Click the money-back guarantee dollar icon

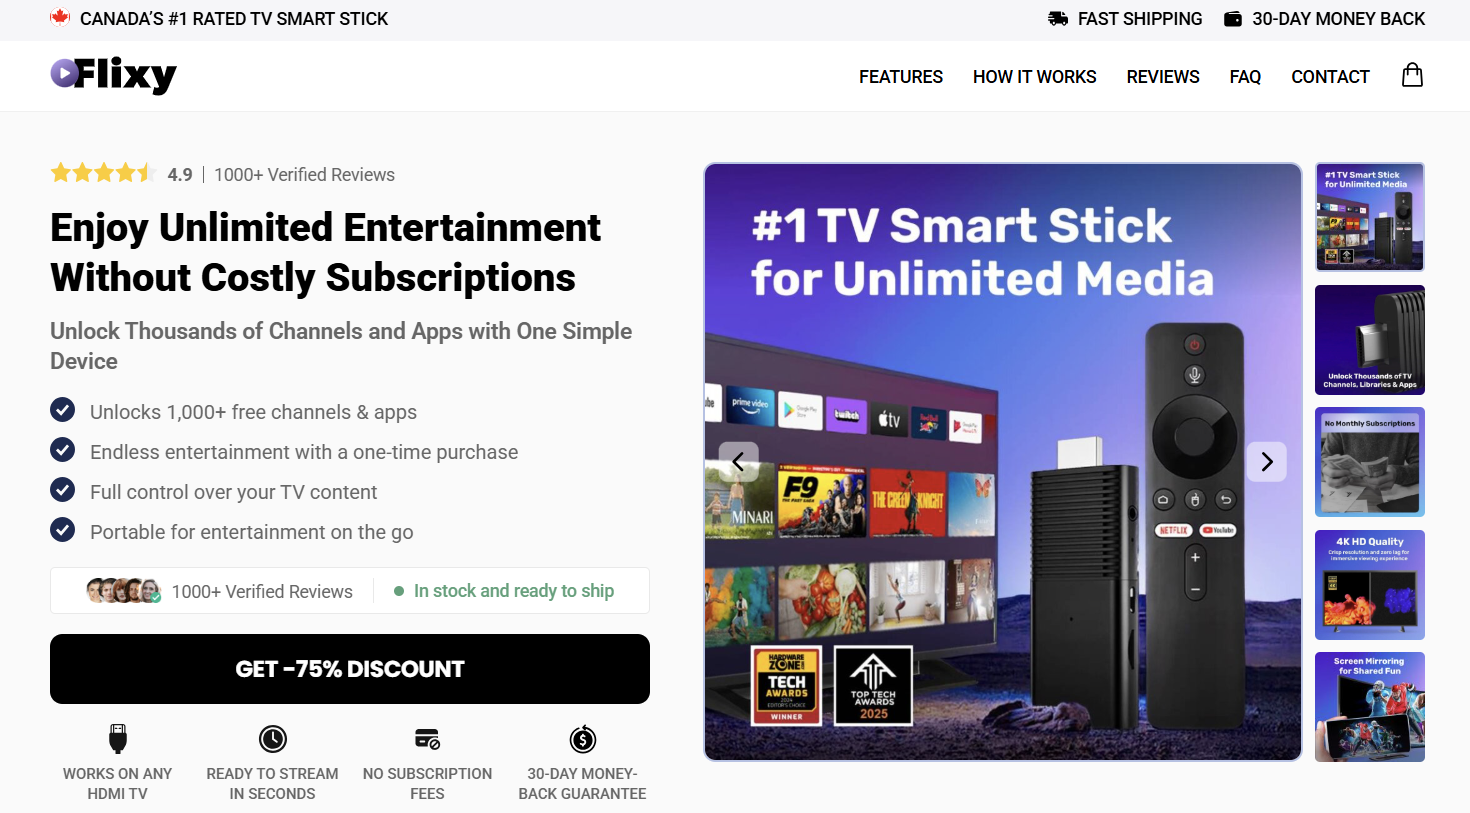pos(583,739)
